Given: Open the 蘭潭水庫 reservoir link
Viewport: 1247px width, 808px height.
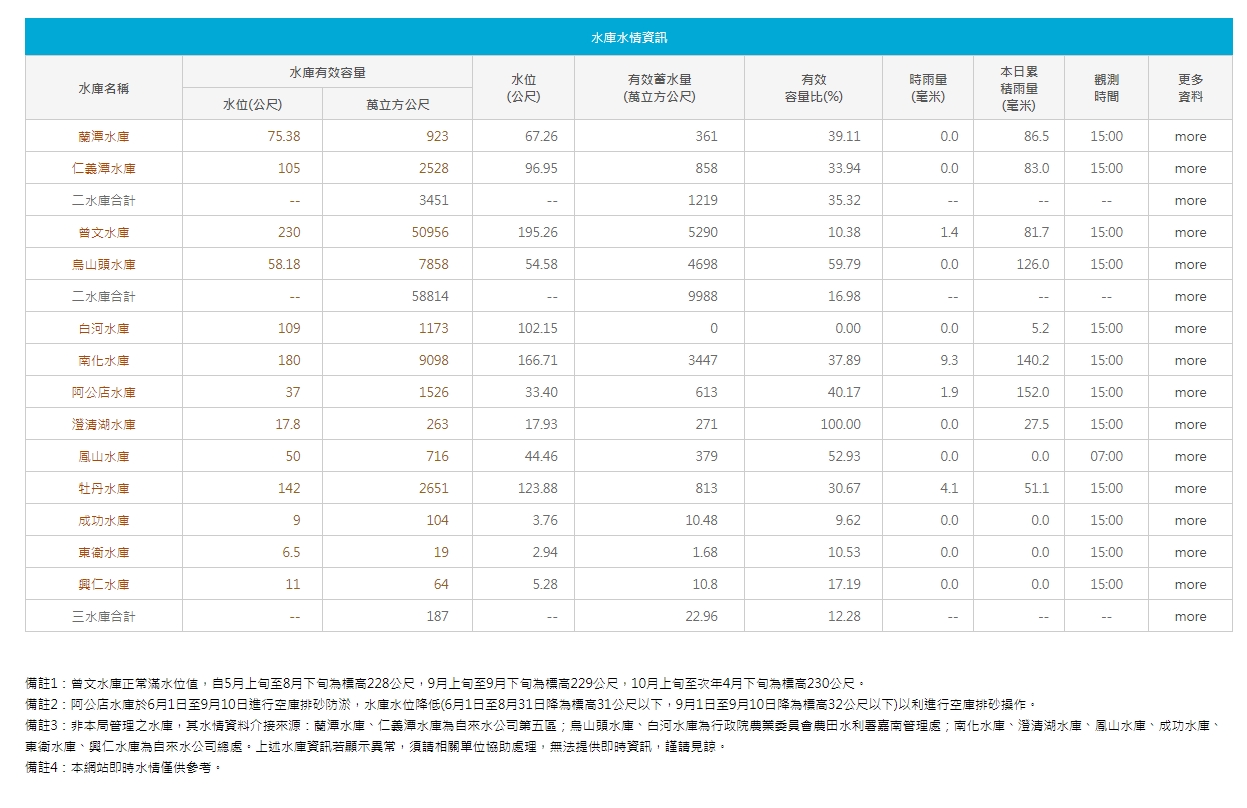Looking at the screenshot, I should [x=104, y=137].
